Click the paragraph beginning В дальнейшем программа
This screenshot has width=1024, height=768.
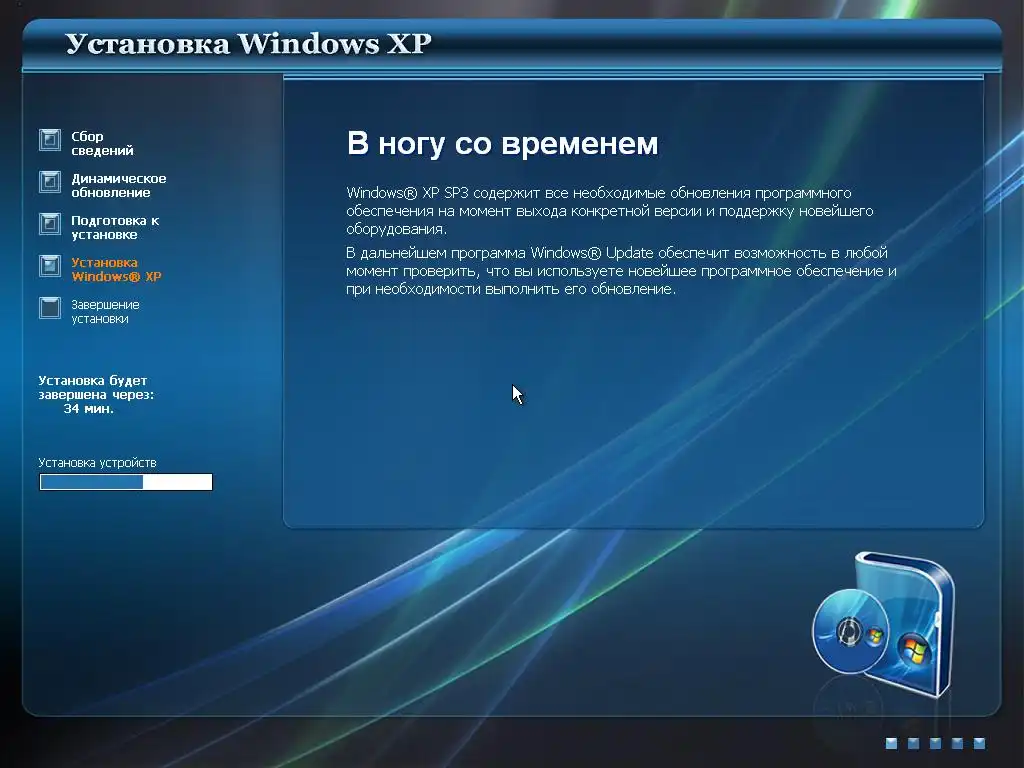[x=621, y=270]
